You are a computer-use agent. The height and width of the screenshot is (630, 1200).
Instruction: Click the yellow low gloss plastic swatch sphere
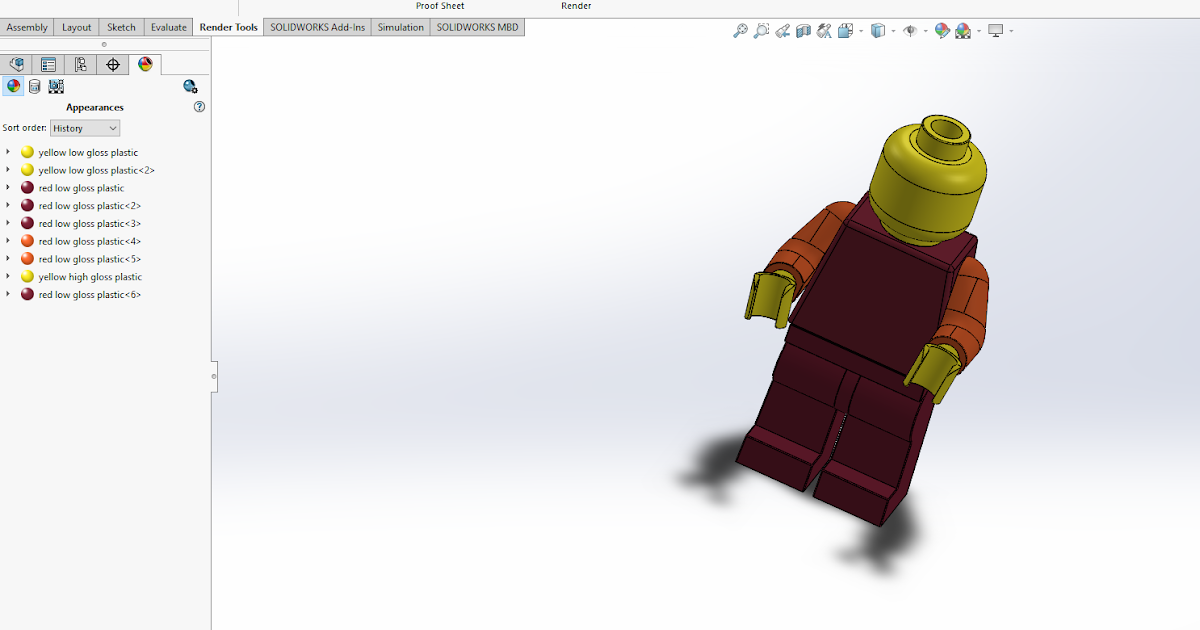click(26, 151)
